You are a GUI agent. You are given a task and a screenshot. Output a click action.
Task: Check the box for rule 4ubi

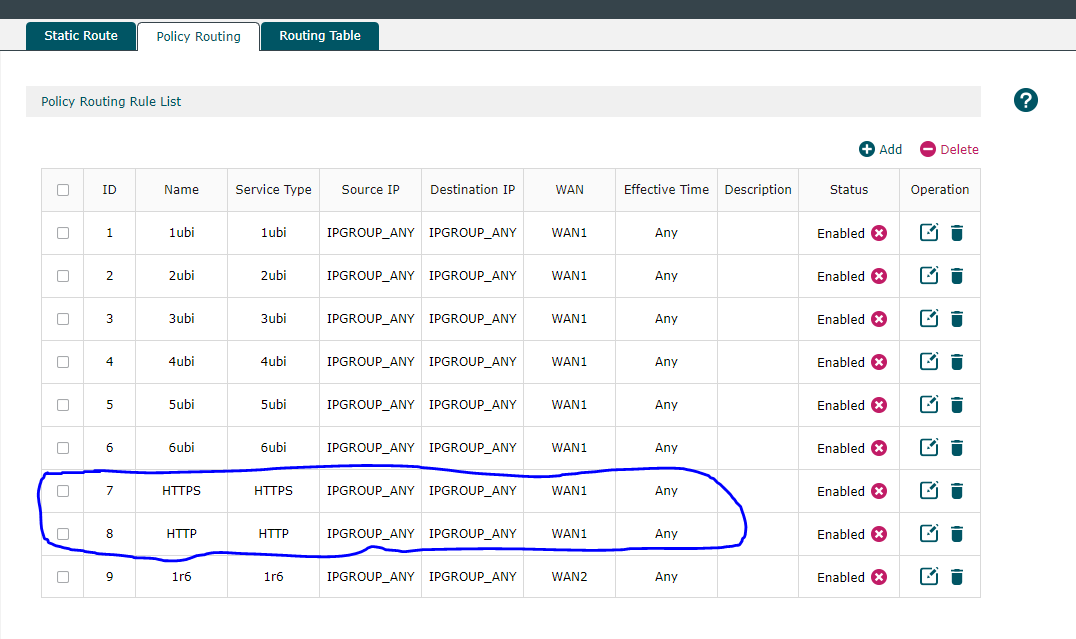(x=63, y=362)
